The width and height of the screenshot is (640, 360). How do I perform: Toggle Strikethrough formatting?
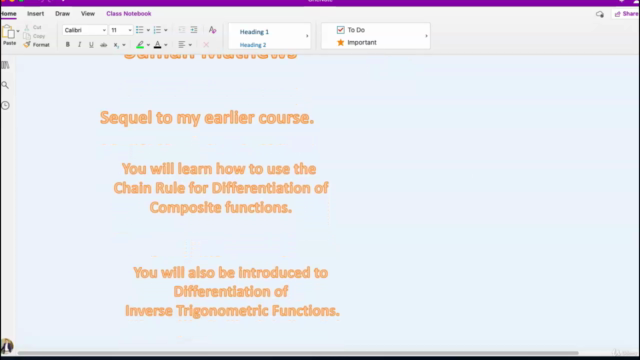point(104,44)
